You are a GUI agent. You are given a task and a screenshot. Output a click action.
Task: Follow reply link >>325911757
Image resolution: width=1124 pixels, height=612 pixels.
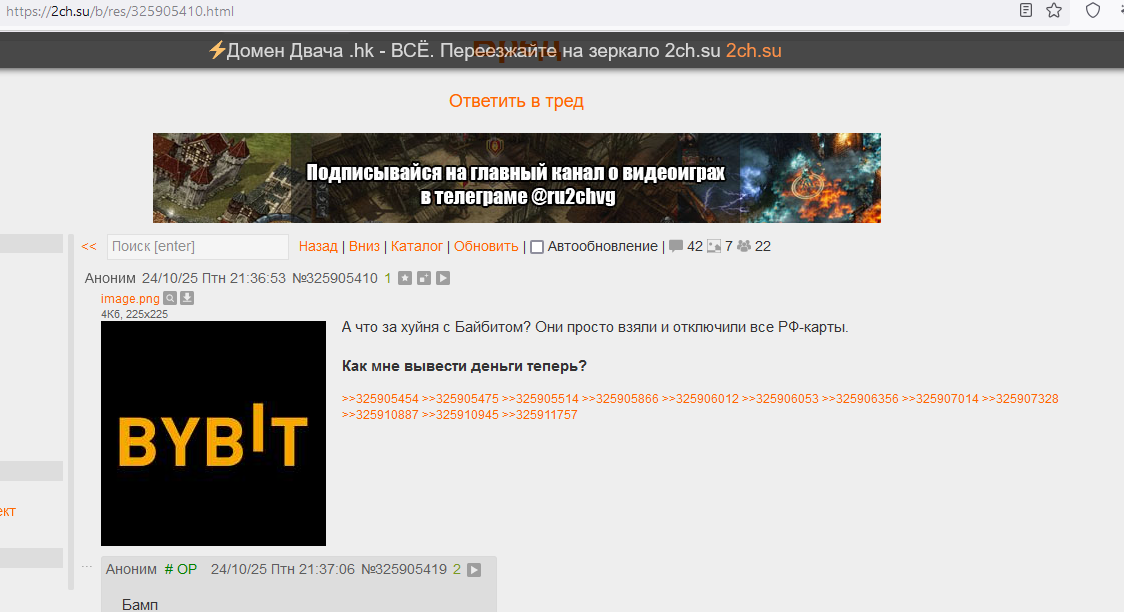[x=540, y=415]
